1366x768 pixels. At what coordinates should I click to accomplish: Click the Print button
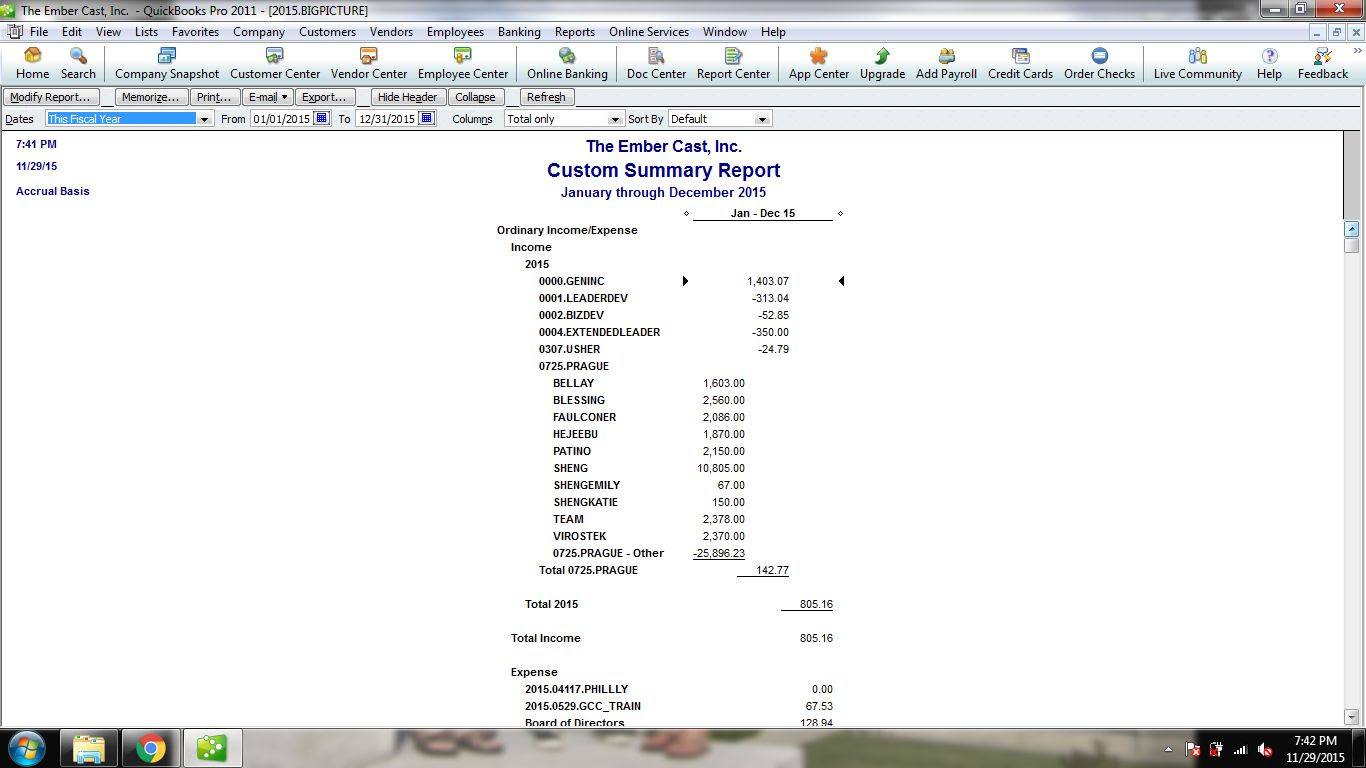215,97
